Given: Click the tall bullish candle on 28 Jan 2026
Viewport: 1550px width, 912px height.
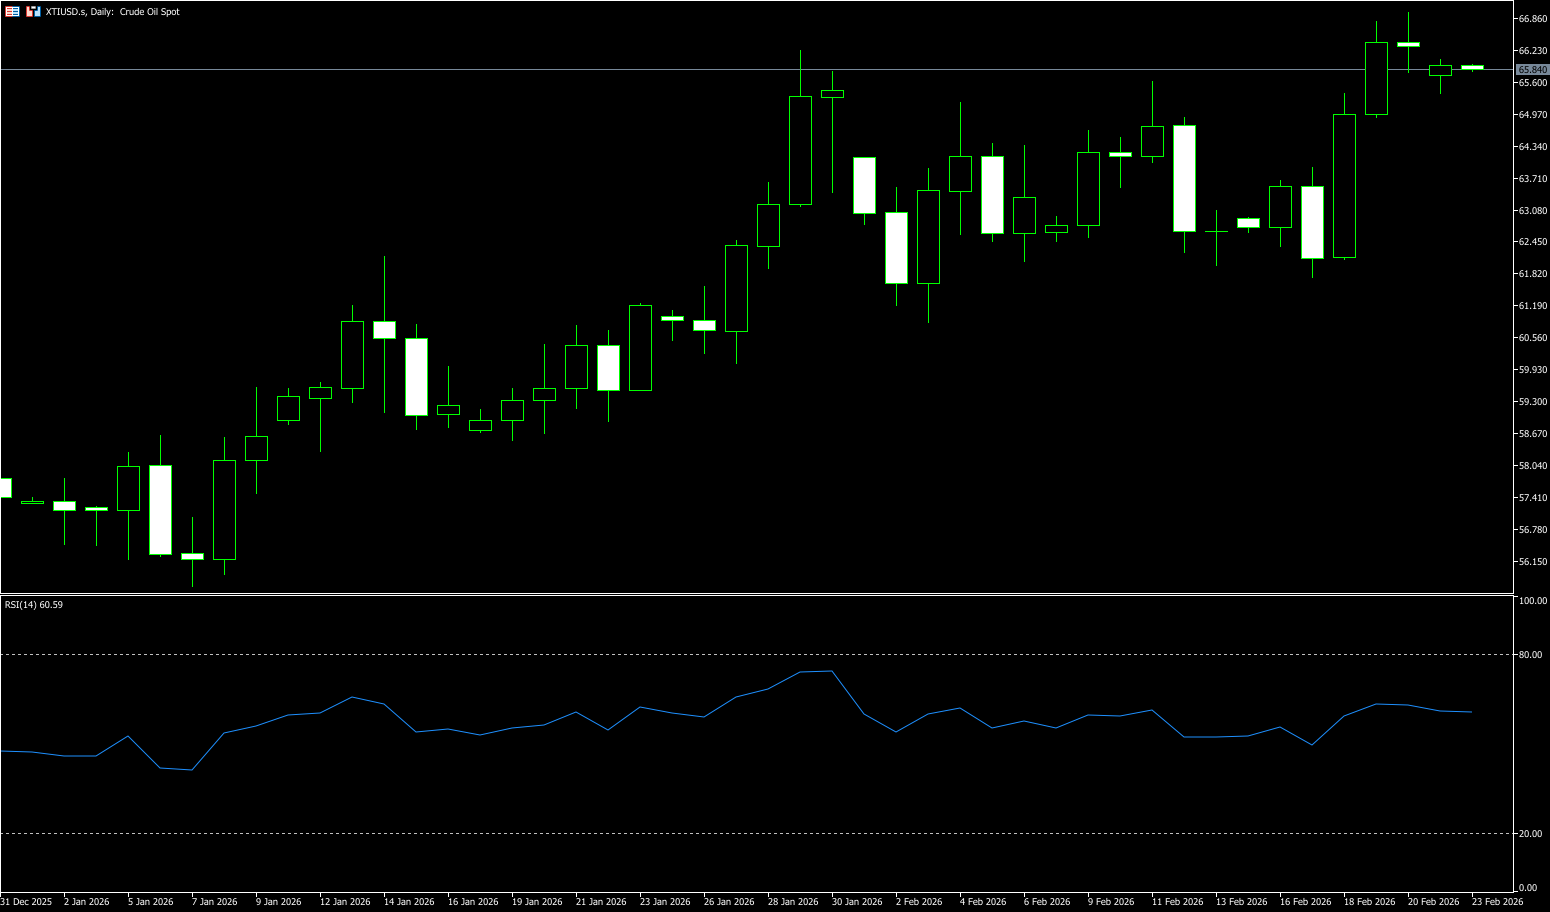Looking at the screenshot, I should [x=800, y=150].
